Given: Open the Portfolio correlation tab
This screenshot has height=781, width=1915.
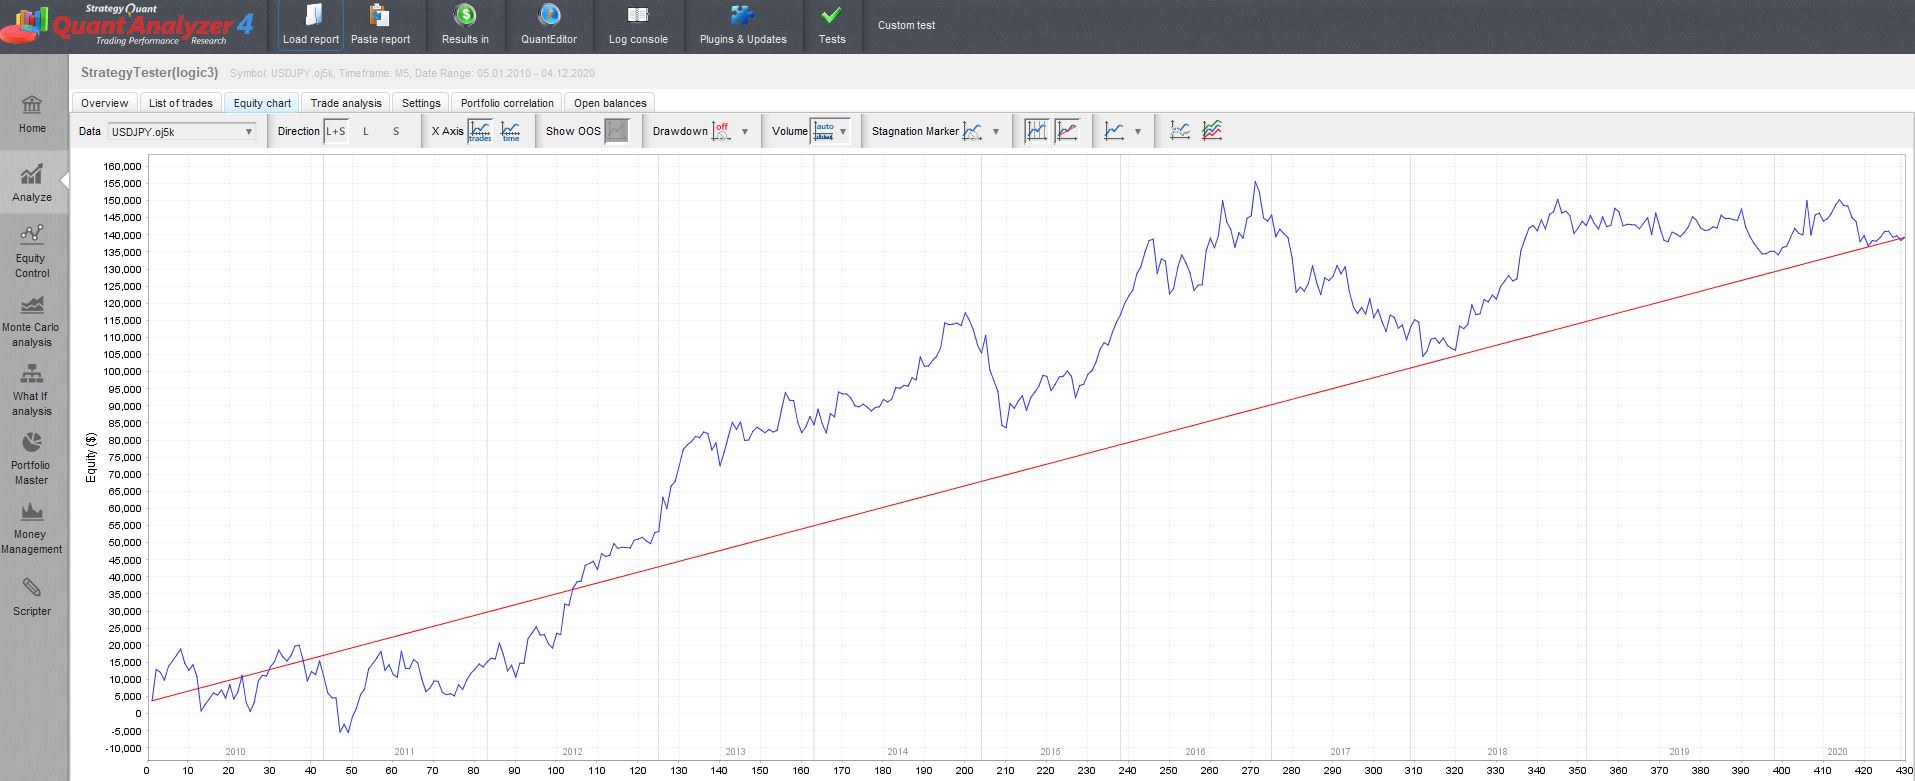Looking at the screenshot, I should point(507,103).
